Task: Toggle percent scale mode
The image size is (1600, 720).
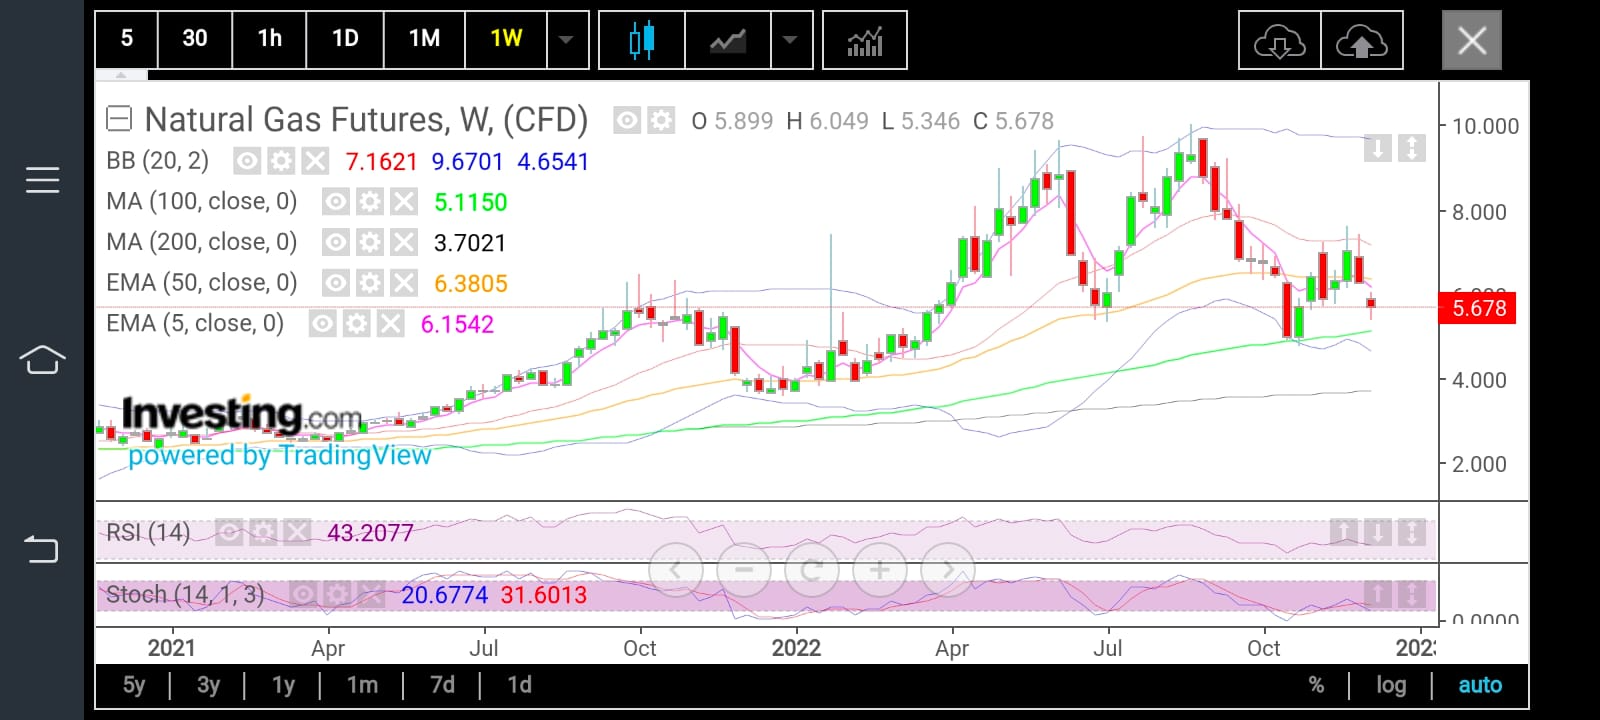Action: 1316,685
